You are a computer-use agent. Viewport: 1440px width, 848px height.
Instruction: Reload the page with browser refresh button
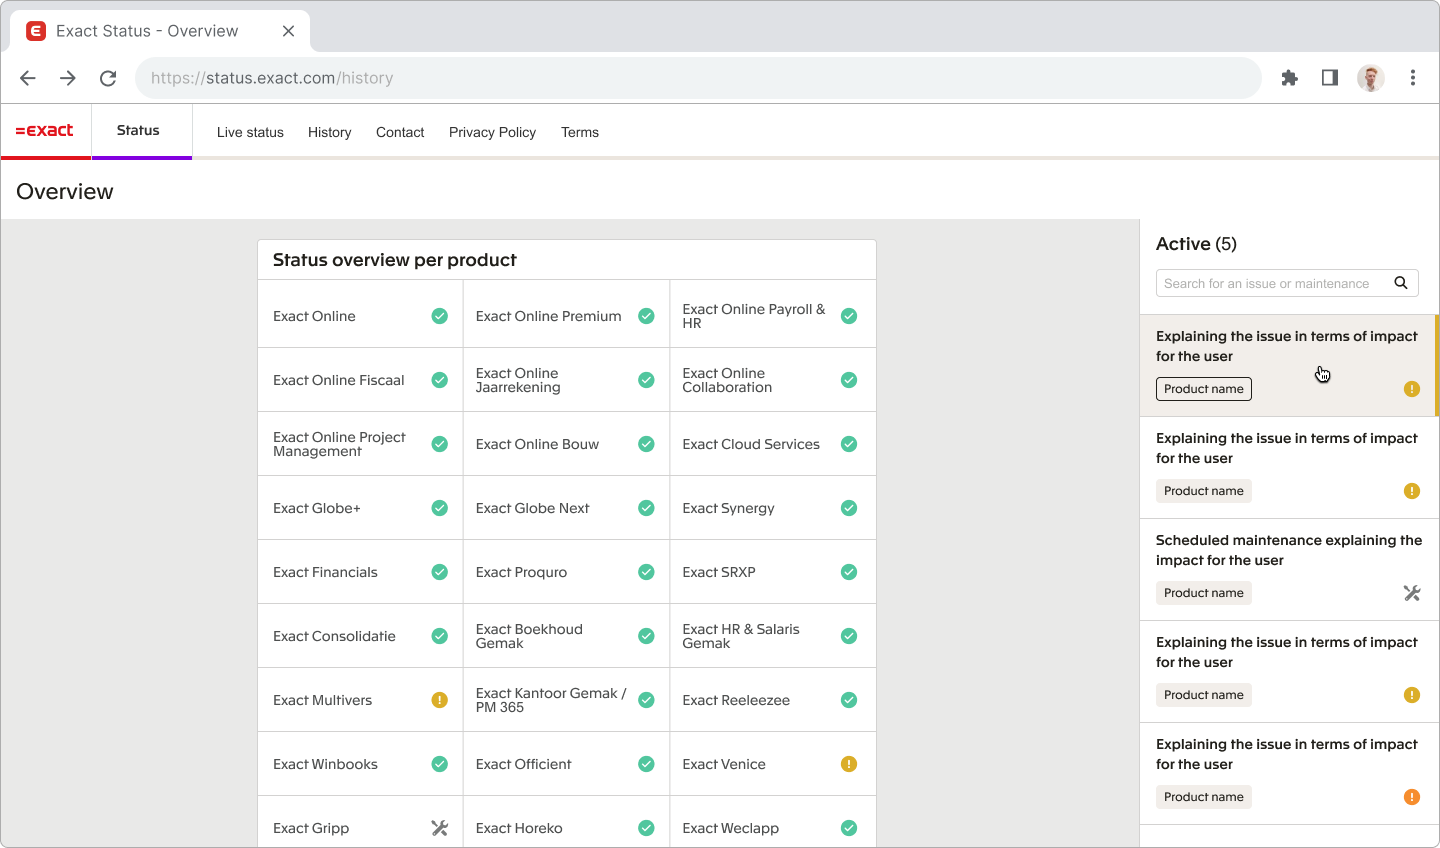(108, 78)
